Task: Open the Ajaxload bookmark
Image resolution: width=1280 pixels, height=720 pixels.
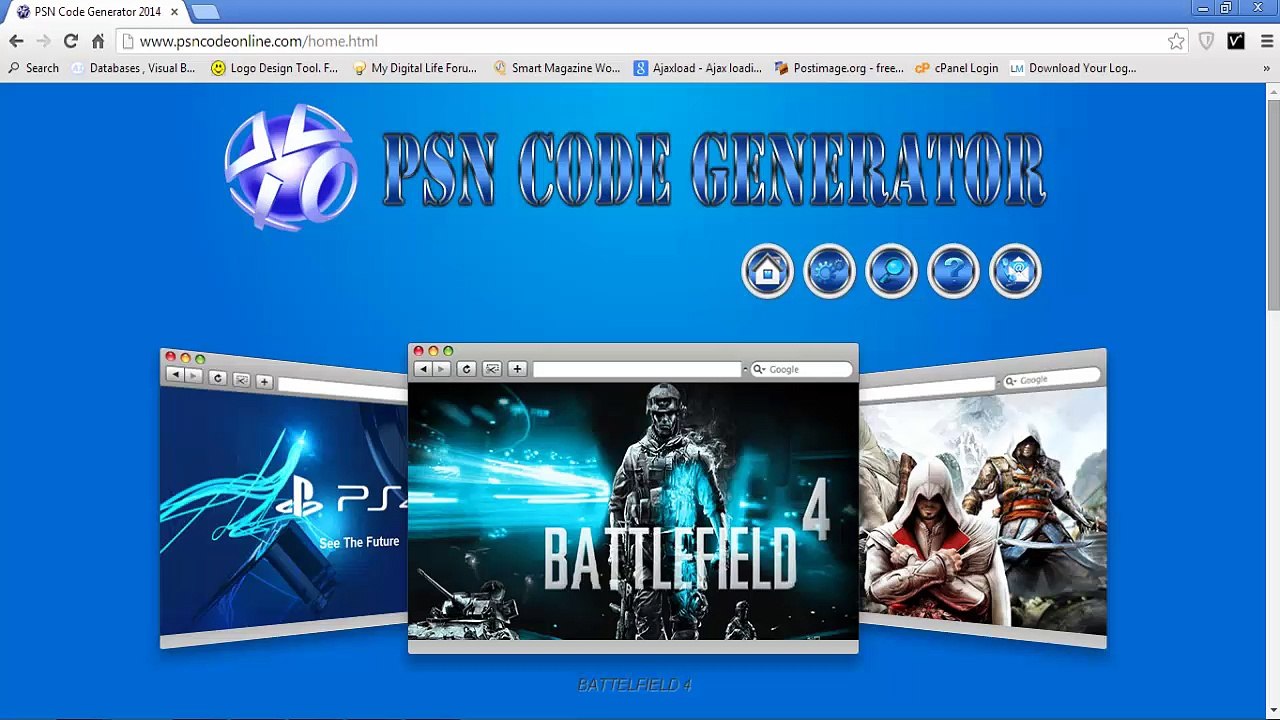Action: click(x=698, y=68)
